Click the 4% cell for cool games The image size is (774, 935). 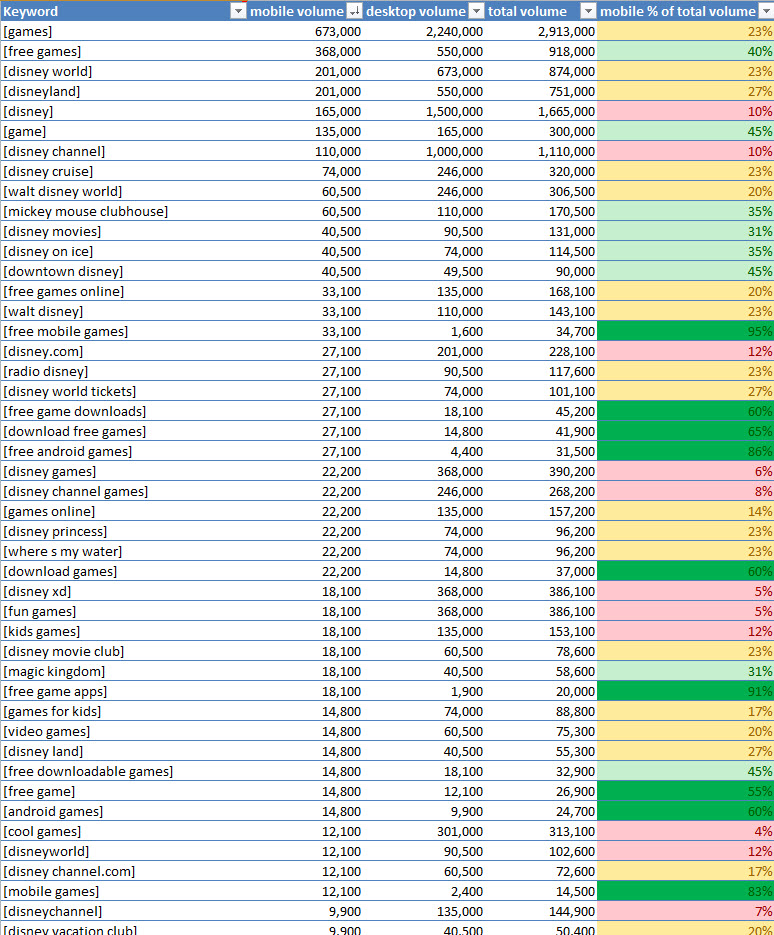(686, 831)
